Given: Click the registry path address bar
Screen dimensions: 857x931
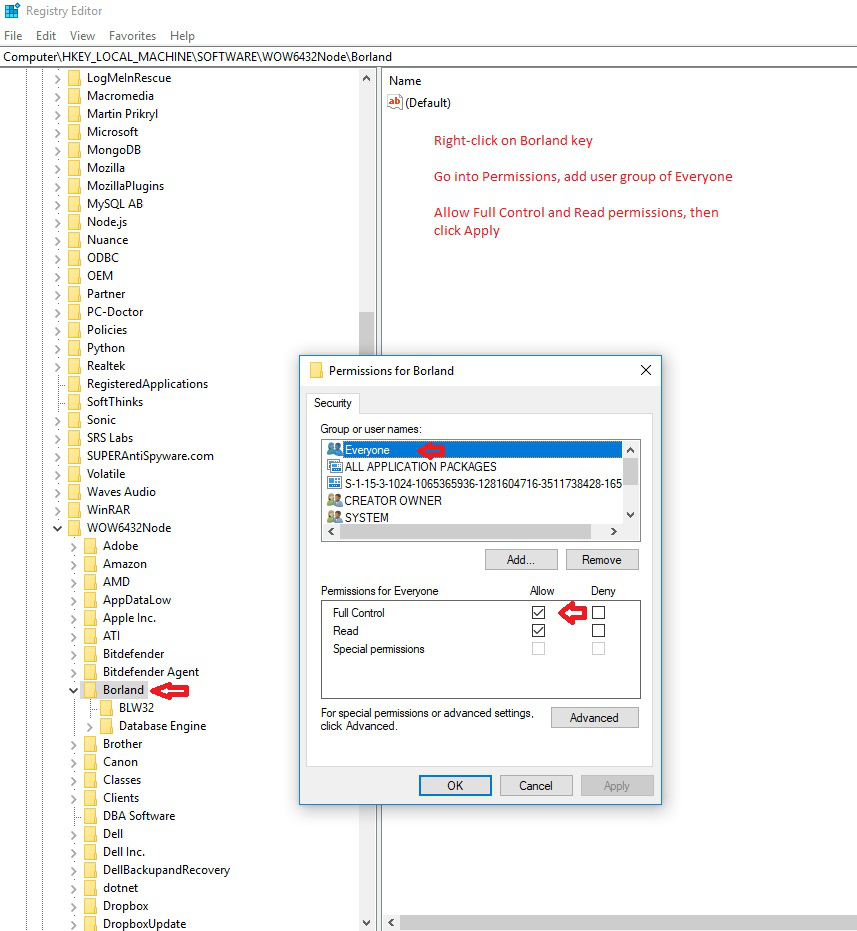Looking at the screenshot, I should tap(428, 56).
